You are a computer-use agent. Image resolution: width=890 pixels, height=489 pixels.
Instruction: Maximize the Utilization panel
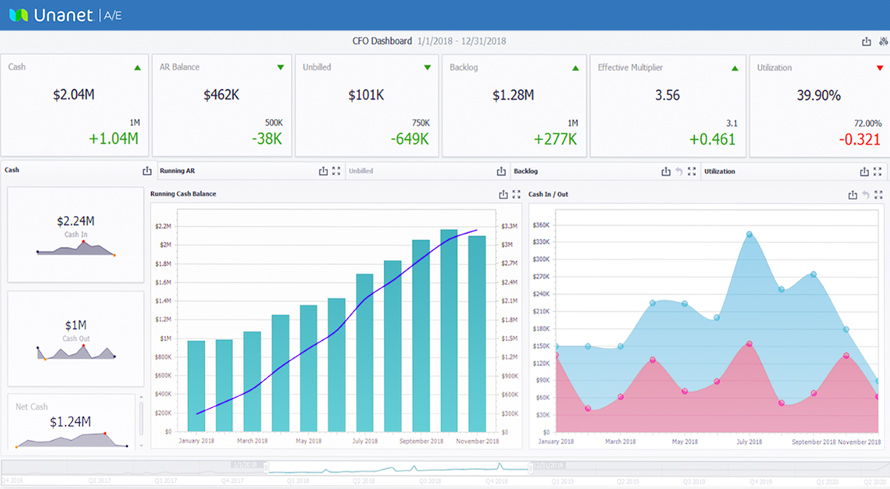(879, 171)
